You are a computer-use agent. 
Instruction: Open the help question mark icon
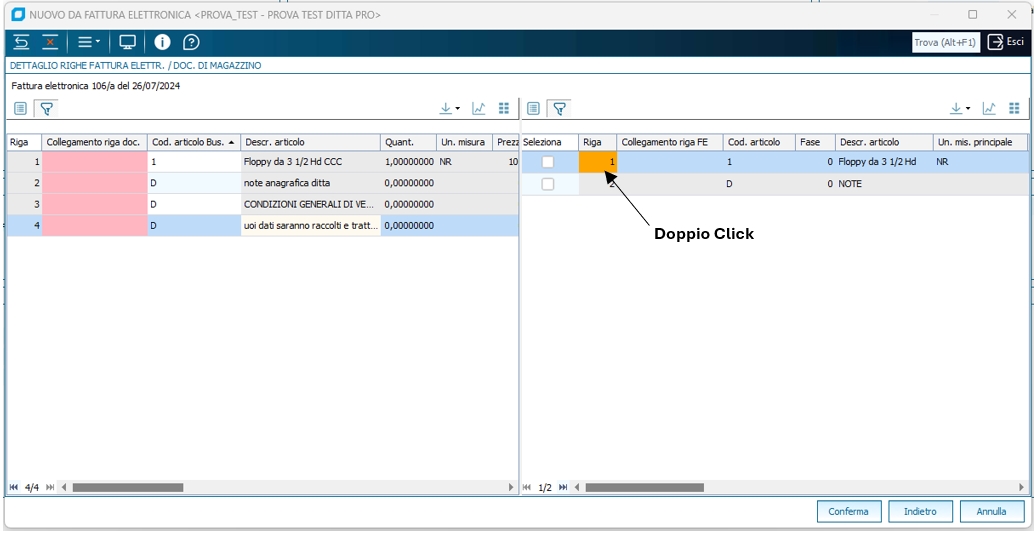[x=191, y=42]
